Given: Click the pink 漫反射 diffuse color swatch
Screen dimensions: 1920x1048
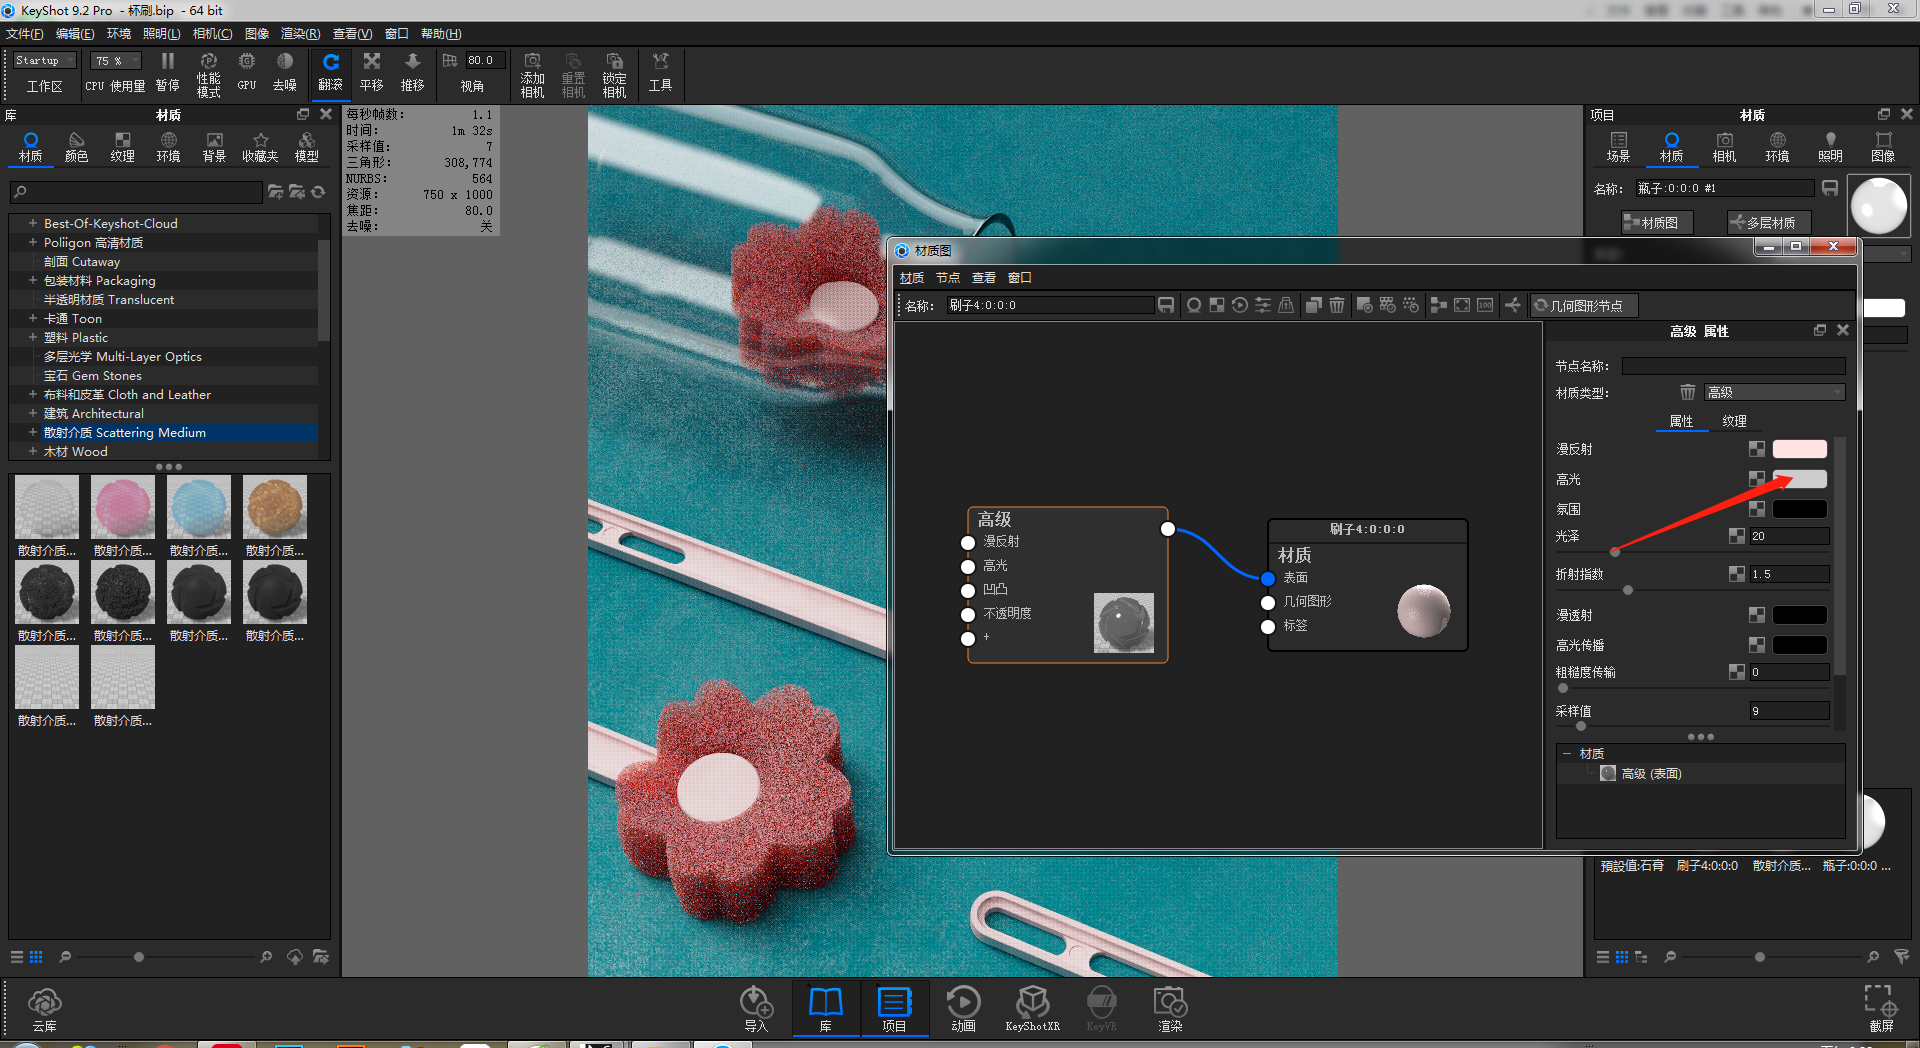Looking at the screenshot, I should [1798, 449].
